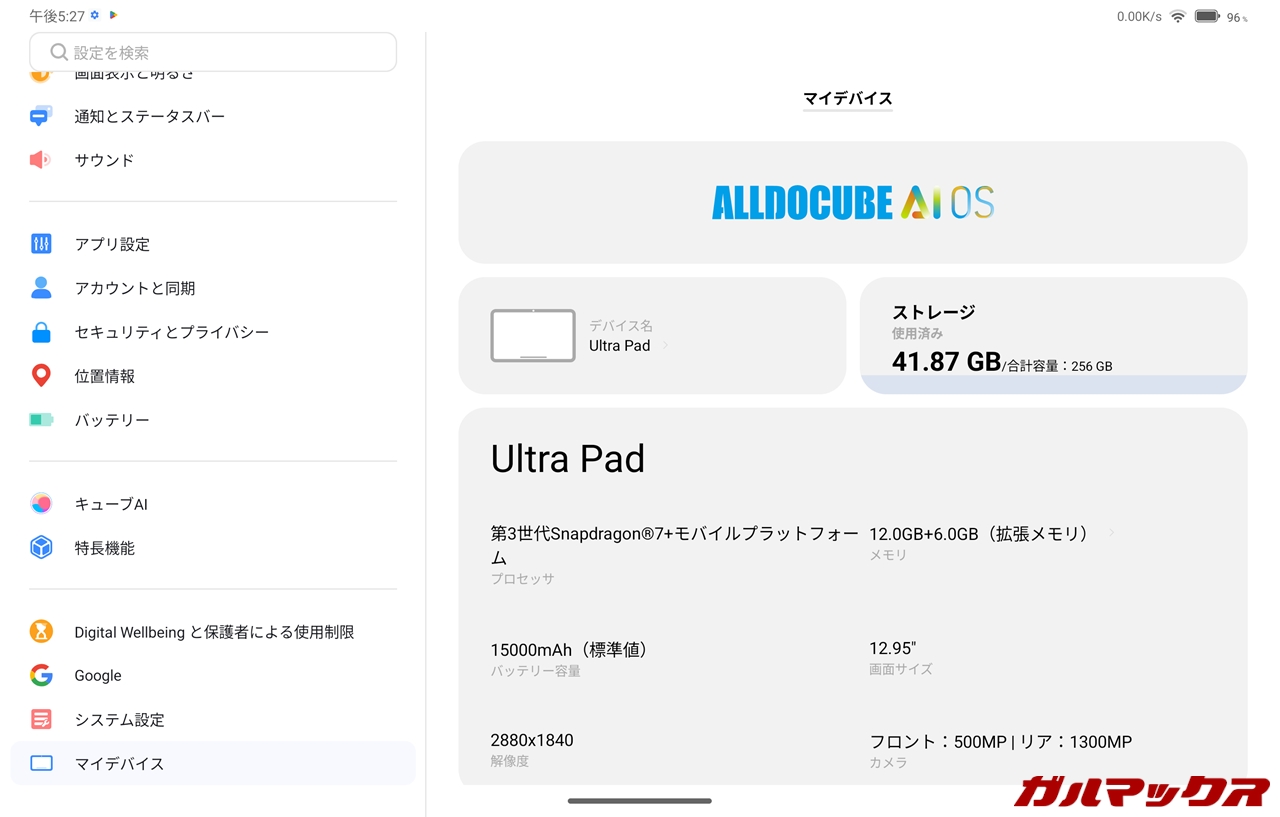
Task: Tap the Wi-Fi status bar icon
Action: tap(1178, 16)
